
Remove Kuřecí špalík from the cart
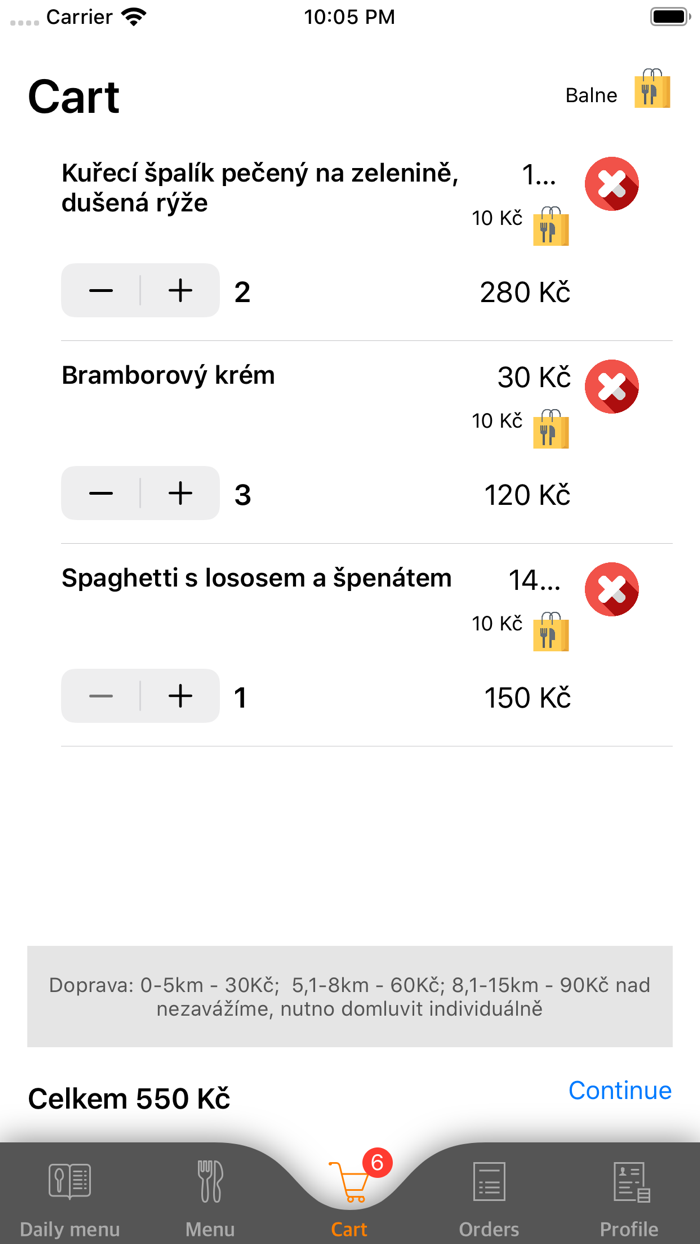(611, 184)
